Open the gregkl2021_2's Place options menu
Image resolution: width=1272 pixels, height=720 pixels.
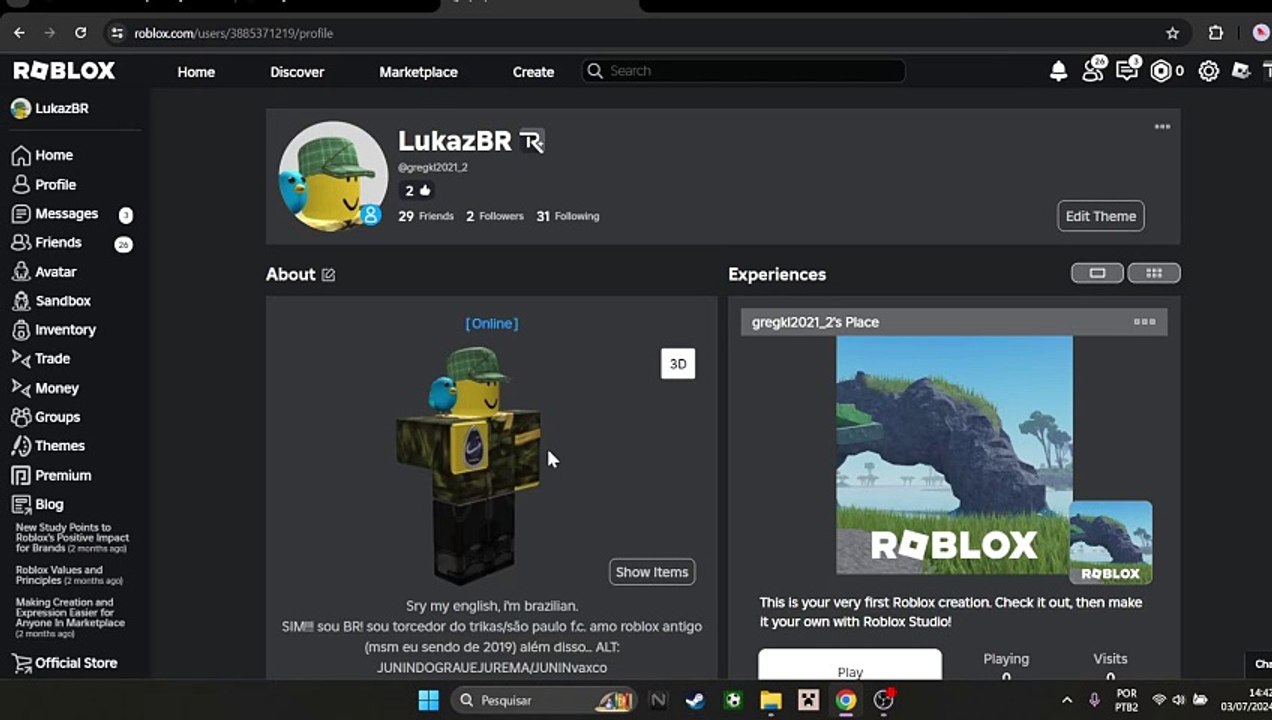pyautogui.click(x=1145, y=322)
